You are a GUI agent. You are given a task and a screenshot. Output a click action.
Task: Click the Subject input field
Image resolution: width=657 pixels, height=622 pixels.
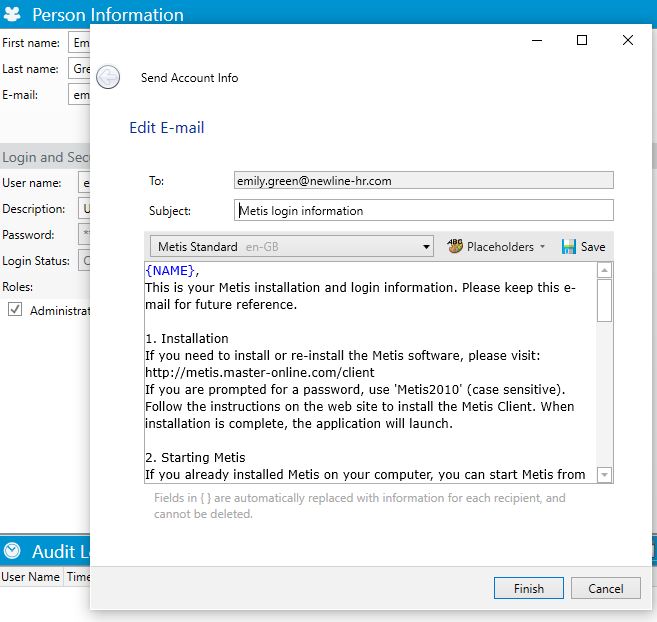click(424, 210)
